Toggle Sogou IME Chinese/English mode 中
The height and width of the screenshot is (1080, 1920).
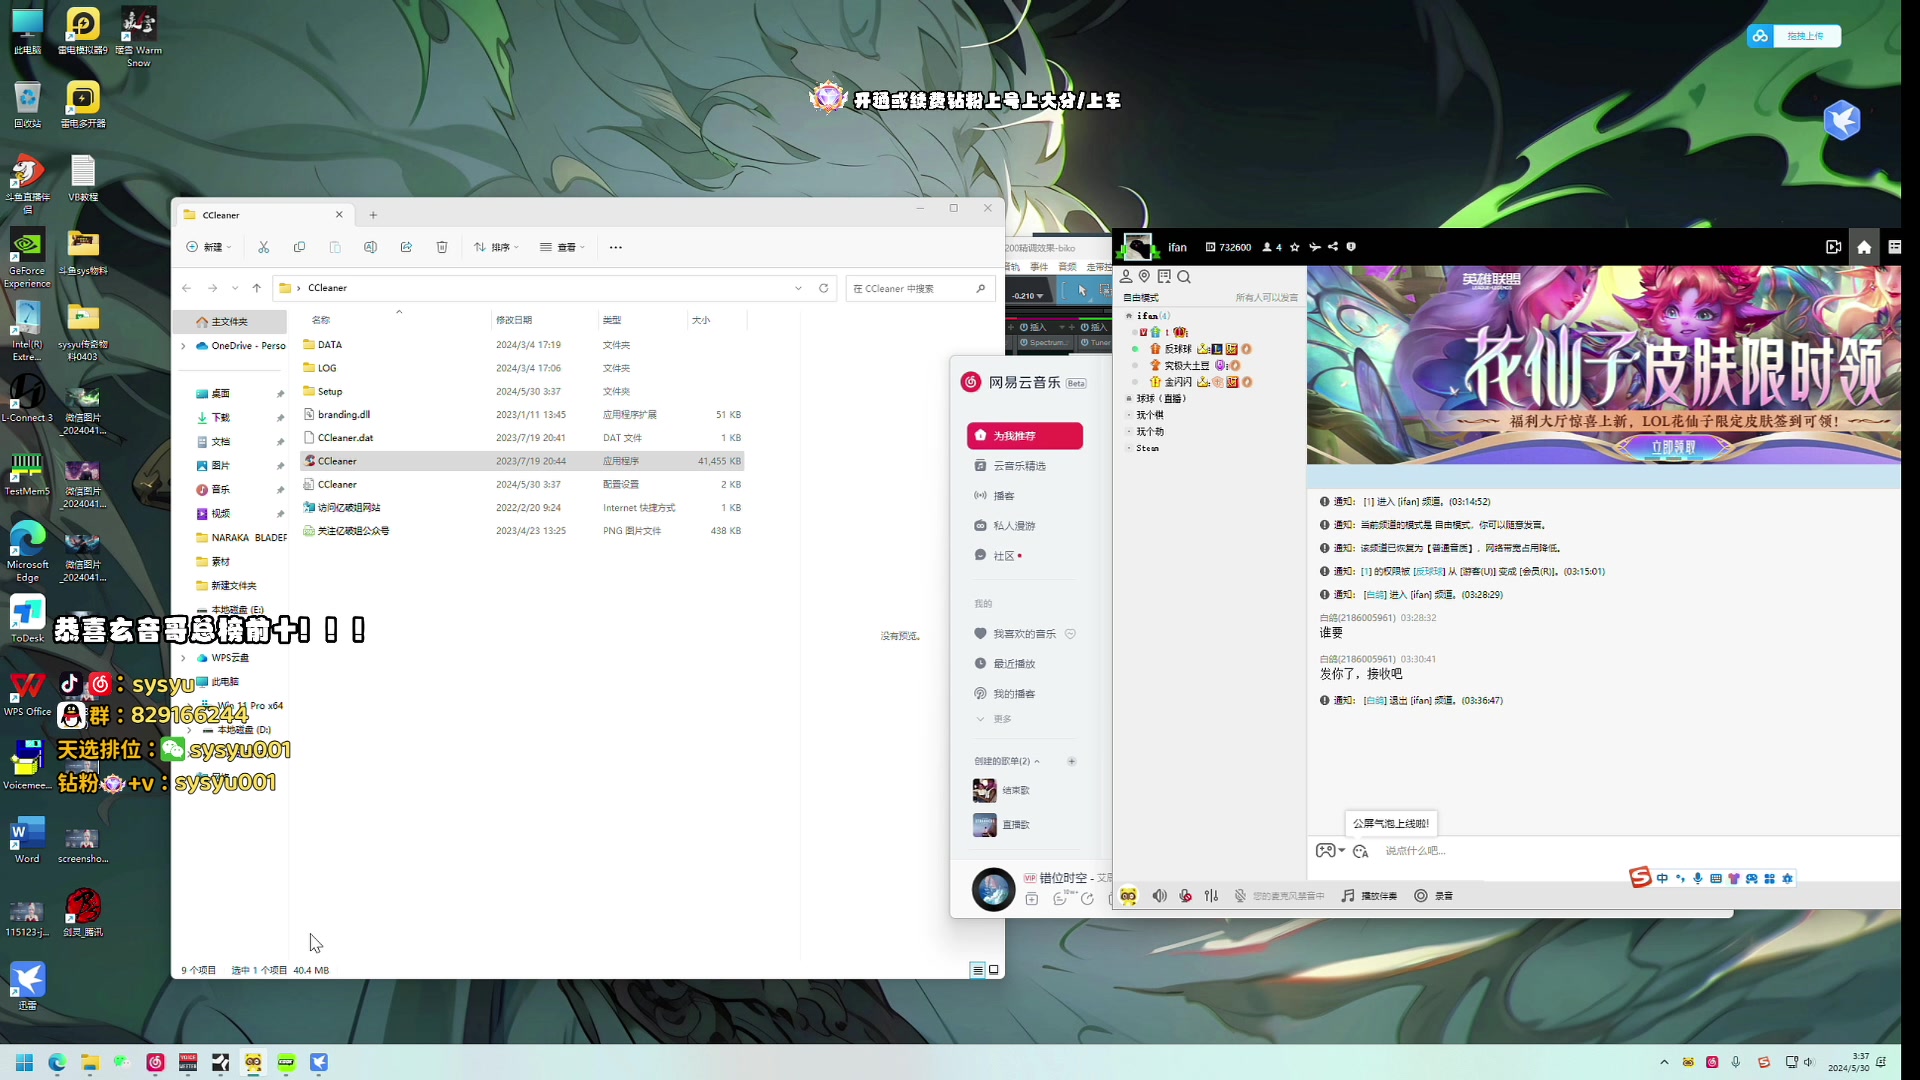click(1662, 879)
